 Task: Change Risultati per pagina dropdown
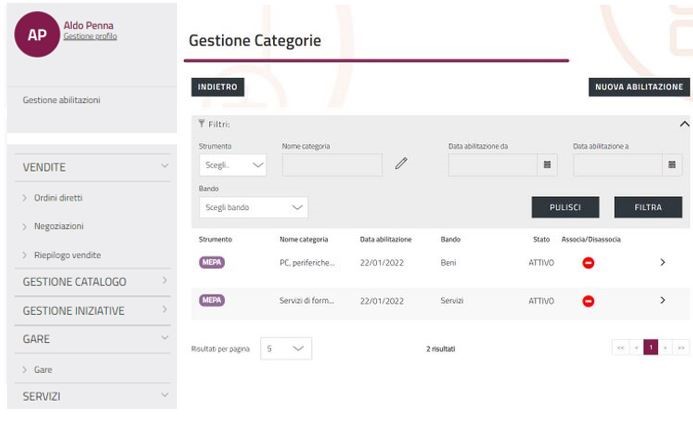click(x=286, y=348)
